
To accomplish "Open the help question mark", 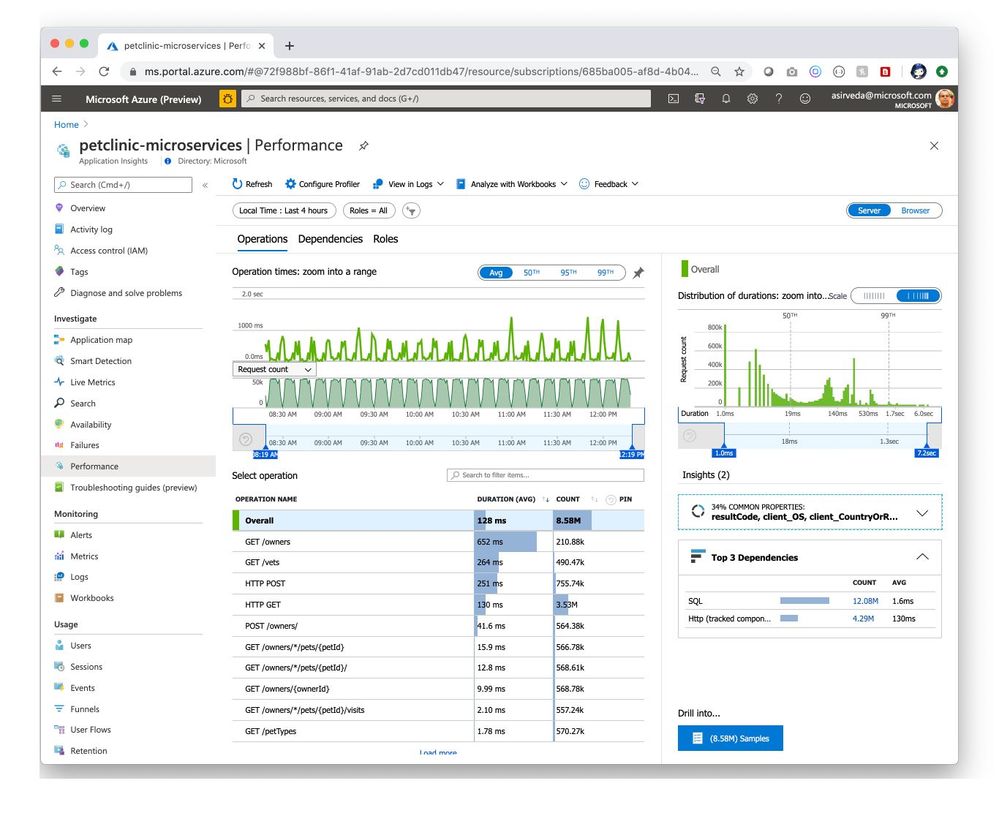I will point(779,99).
